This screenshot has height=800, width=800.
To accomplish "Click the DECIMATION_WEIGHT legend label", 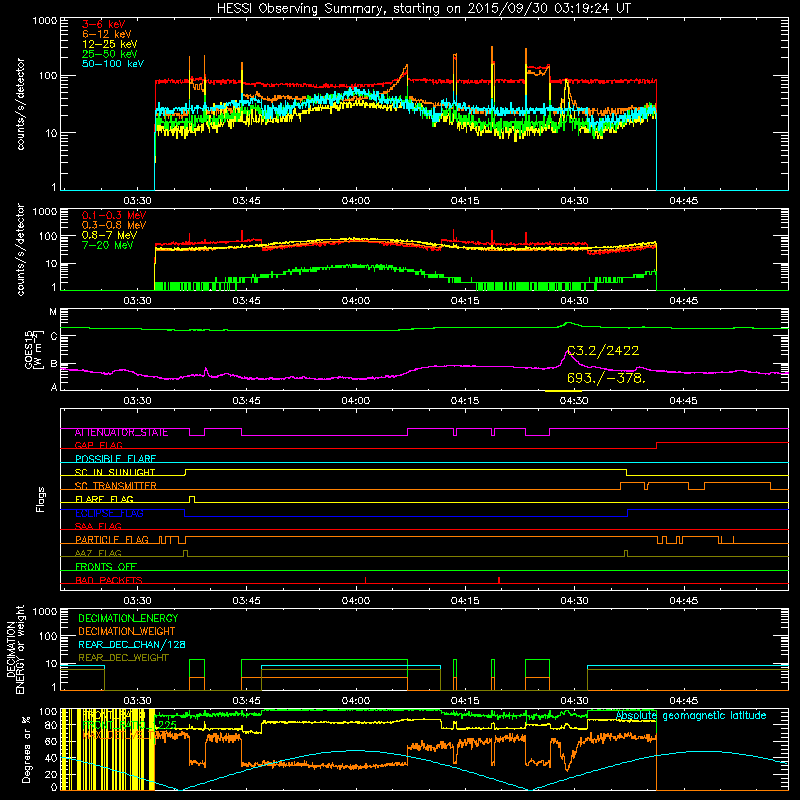I will pos(127,631).
